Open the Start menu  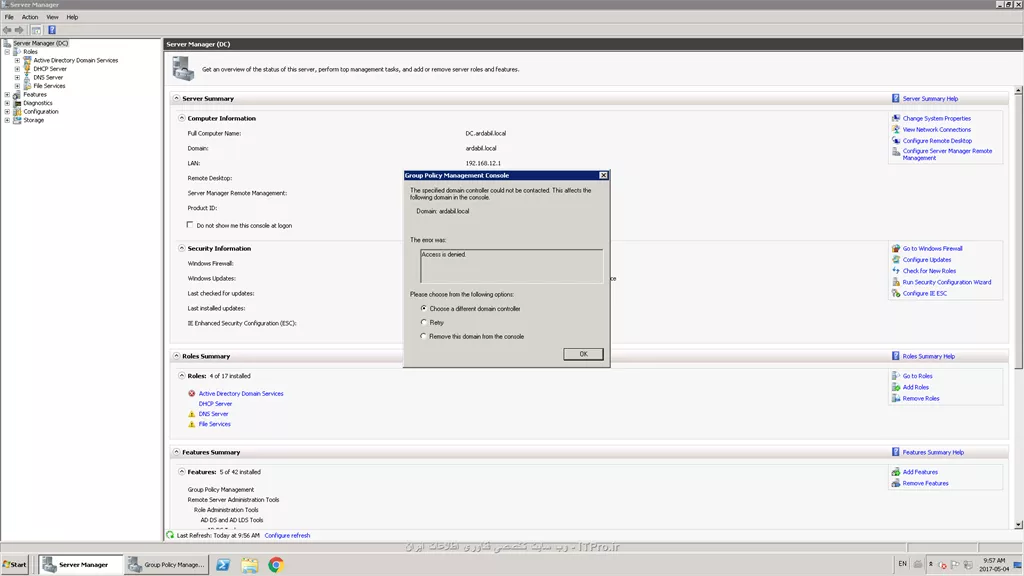14,565
